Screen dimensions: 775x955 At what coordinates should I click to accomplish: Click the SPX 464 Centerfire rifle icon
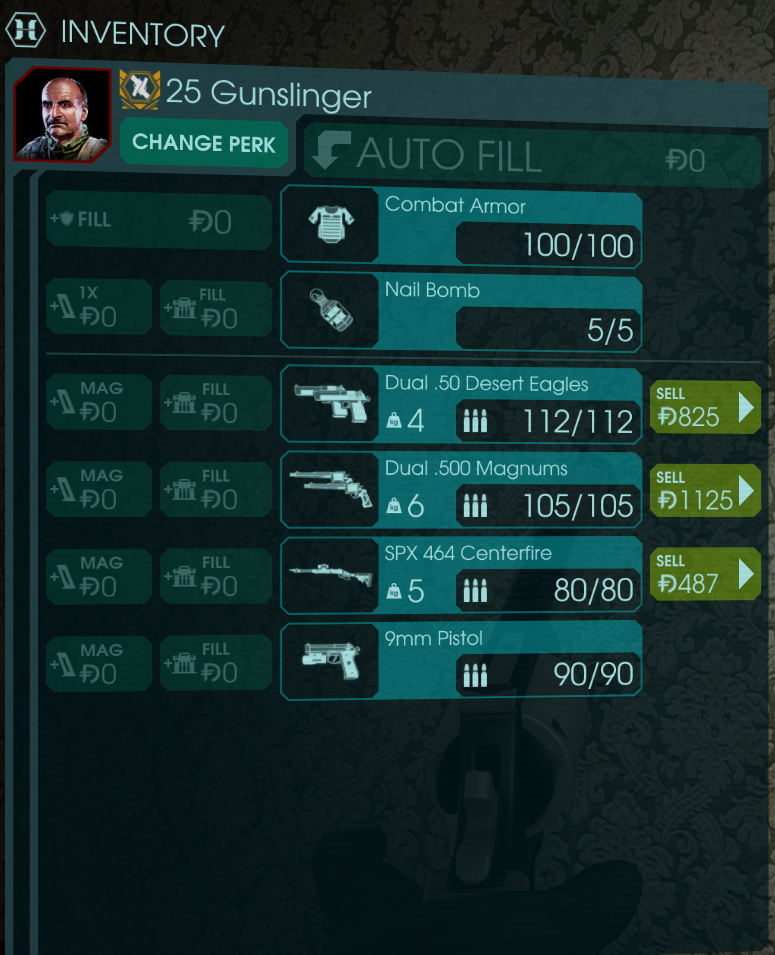click(x=331, y=574)
